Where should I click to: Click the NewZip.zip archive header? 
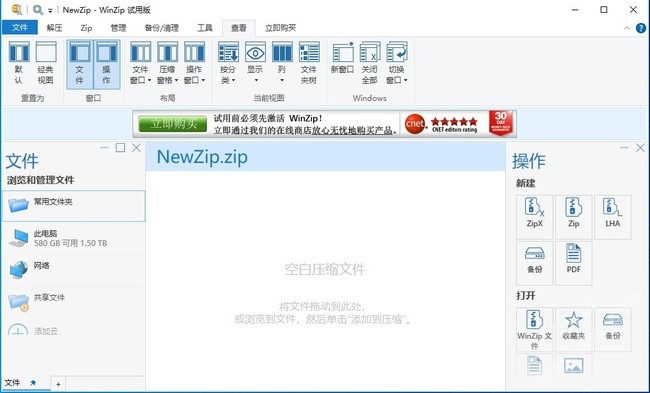(202, 157)
